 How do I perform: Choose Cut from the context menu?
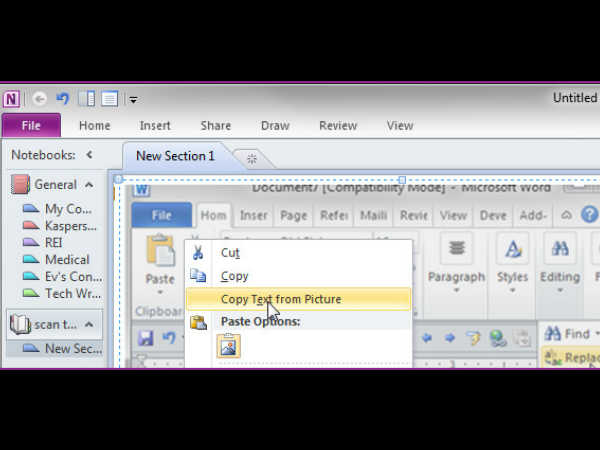click(x=299, y=253)
